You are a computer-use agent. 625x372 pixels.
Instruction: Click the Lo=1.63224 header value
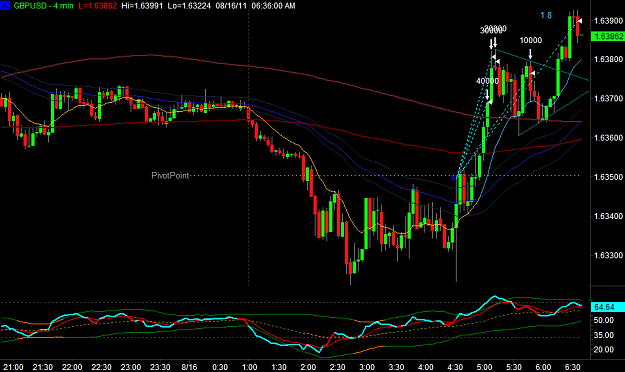pyautogui.click(x=189, y=6)
